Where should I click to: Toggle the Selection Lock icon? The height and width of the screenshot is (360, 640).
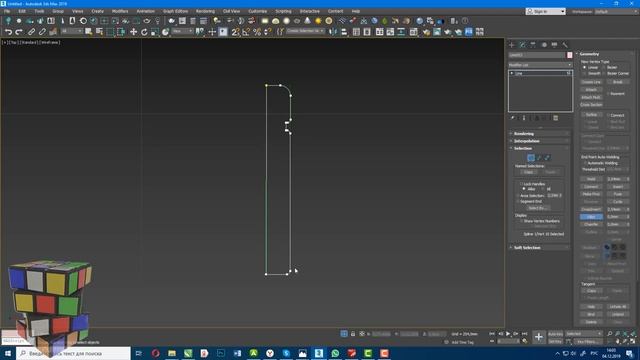pyautogui.click(x=353, y=334)
